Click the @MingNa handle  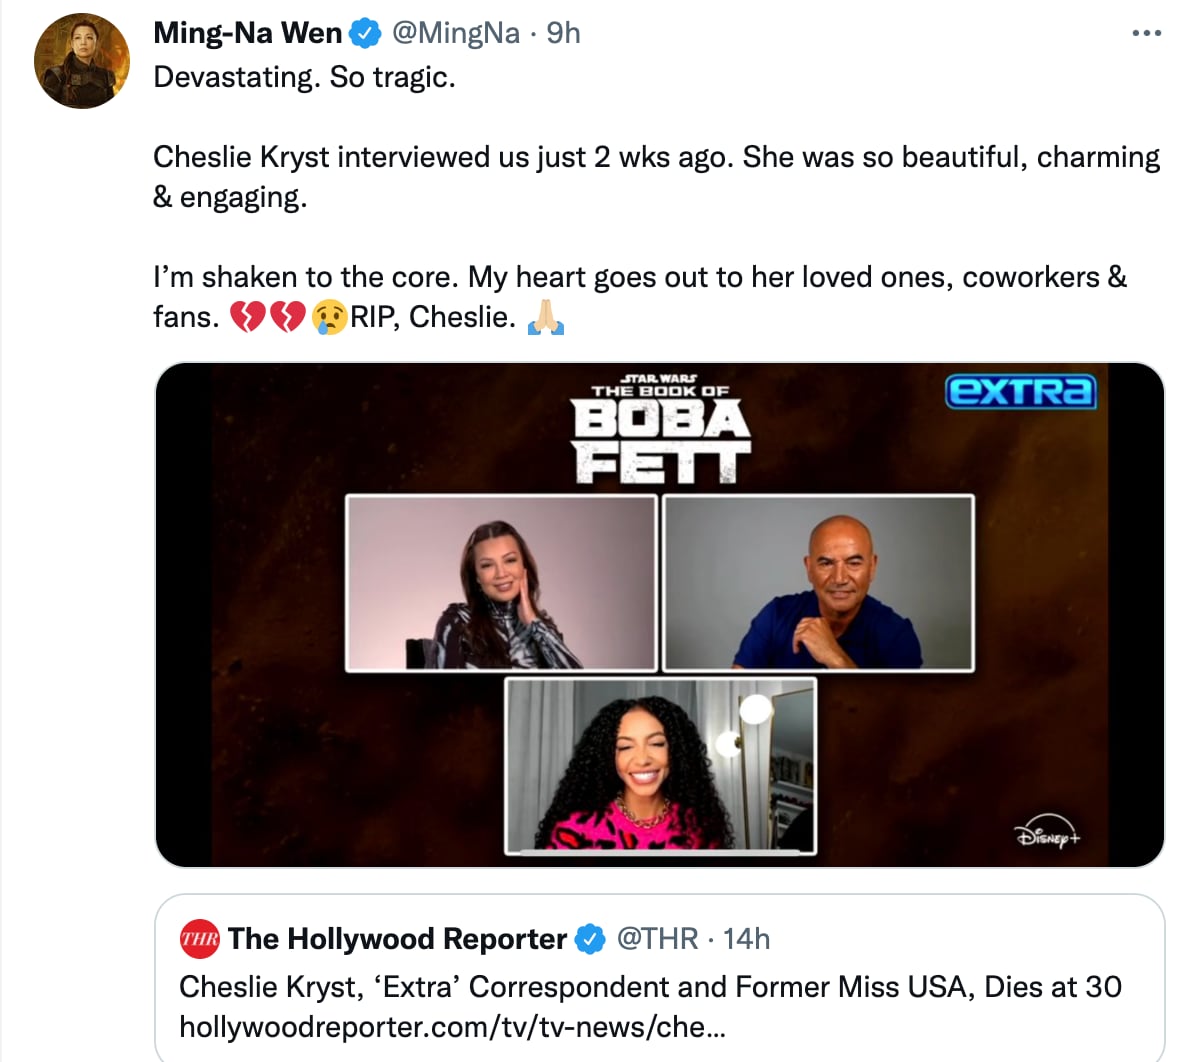tap(456, 34)
